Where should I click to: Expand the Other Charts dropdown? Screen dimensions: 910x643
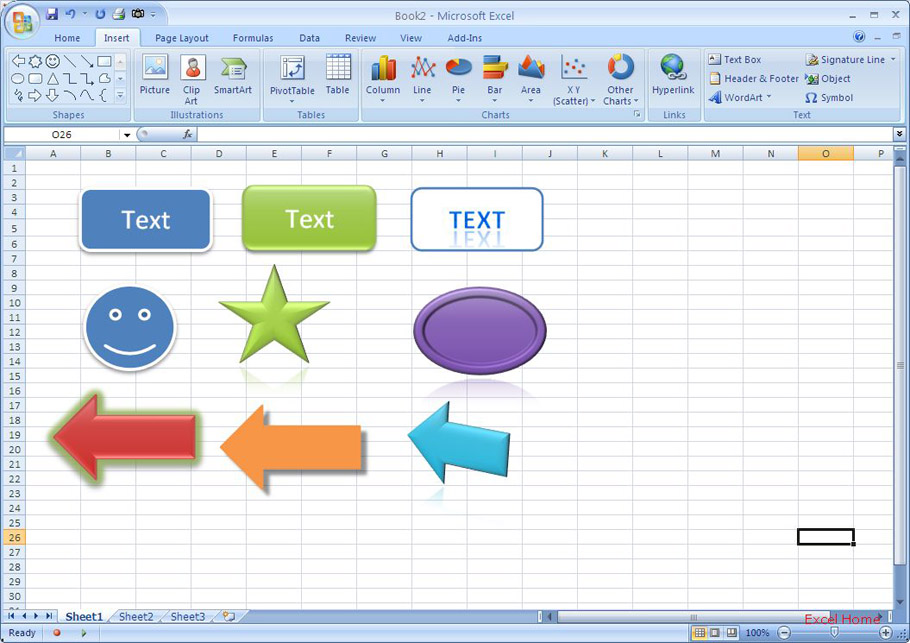tap(620, 78)
